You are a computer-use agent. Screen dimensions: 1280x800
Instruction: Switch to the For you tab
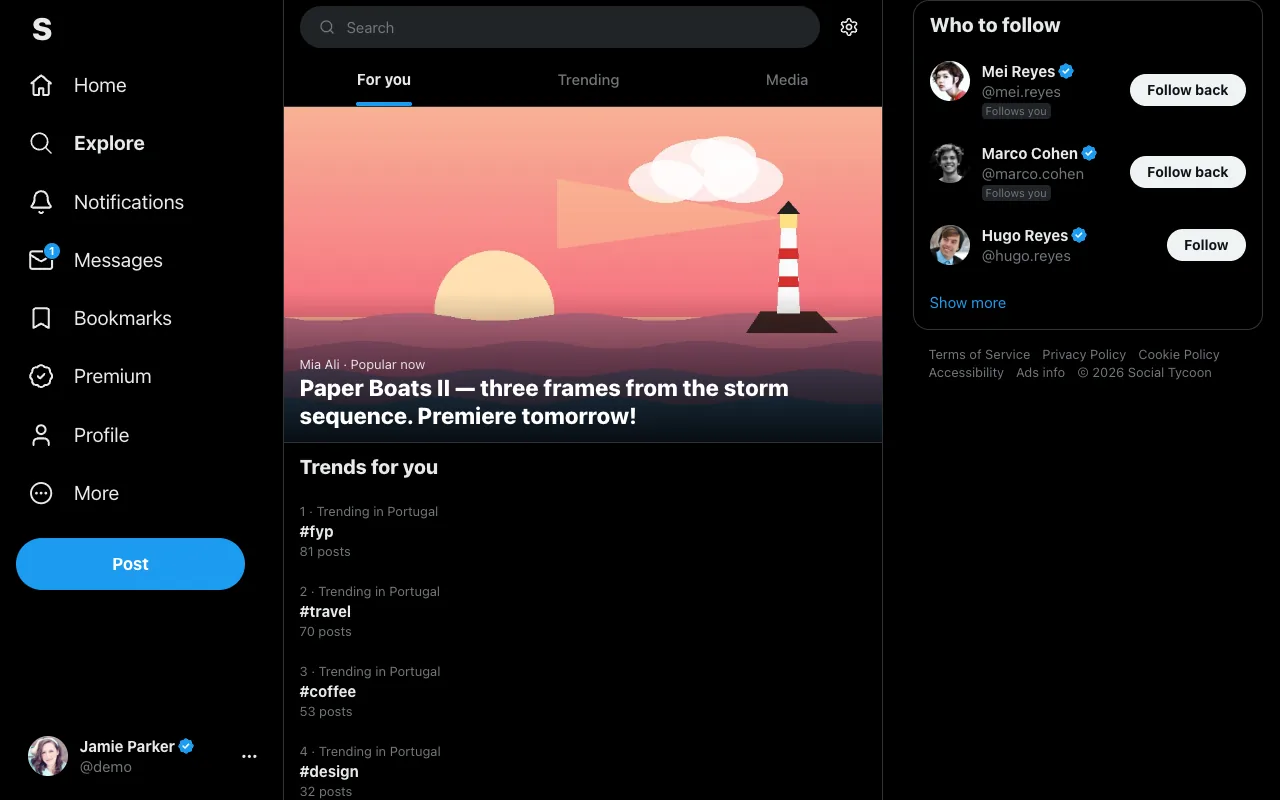coord(384,80)
